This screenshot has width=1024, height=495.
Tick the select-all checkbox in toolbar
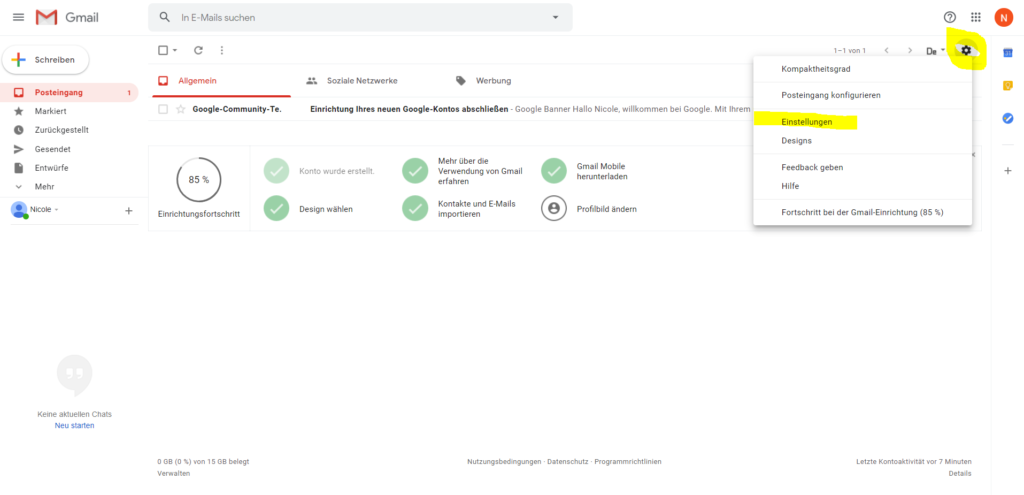(x=163, y=50)
